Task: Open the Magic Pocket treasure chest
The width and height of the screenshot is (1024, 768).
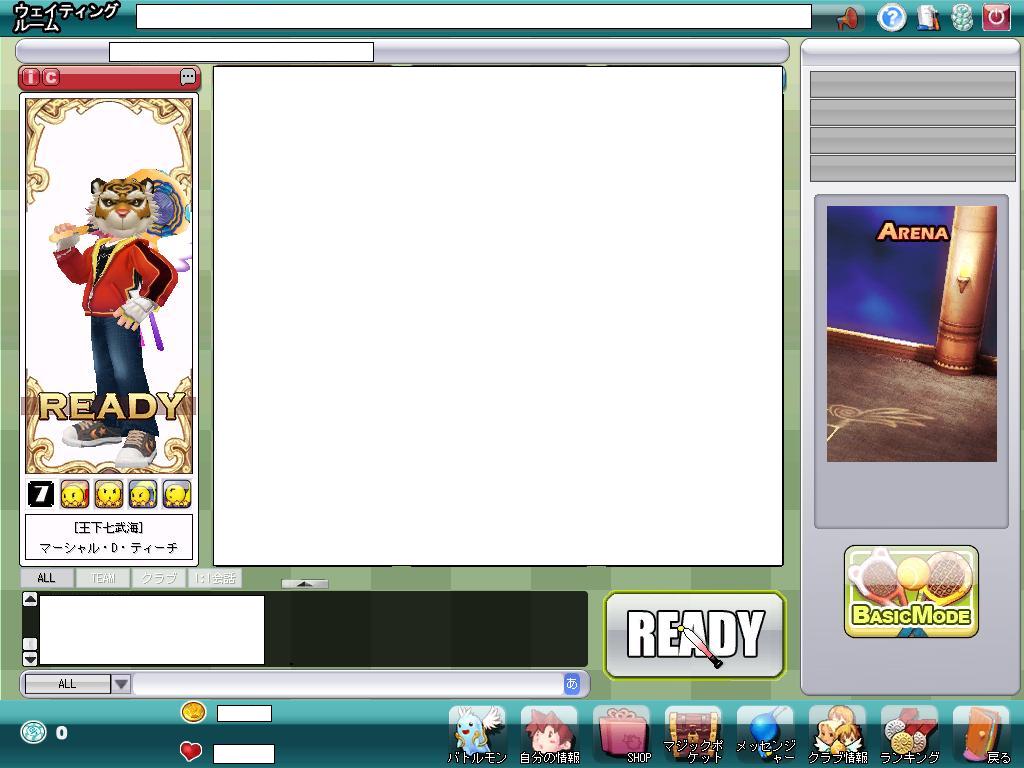Action: (x=693, y=734)
